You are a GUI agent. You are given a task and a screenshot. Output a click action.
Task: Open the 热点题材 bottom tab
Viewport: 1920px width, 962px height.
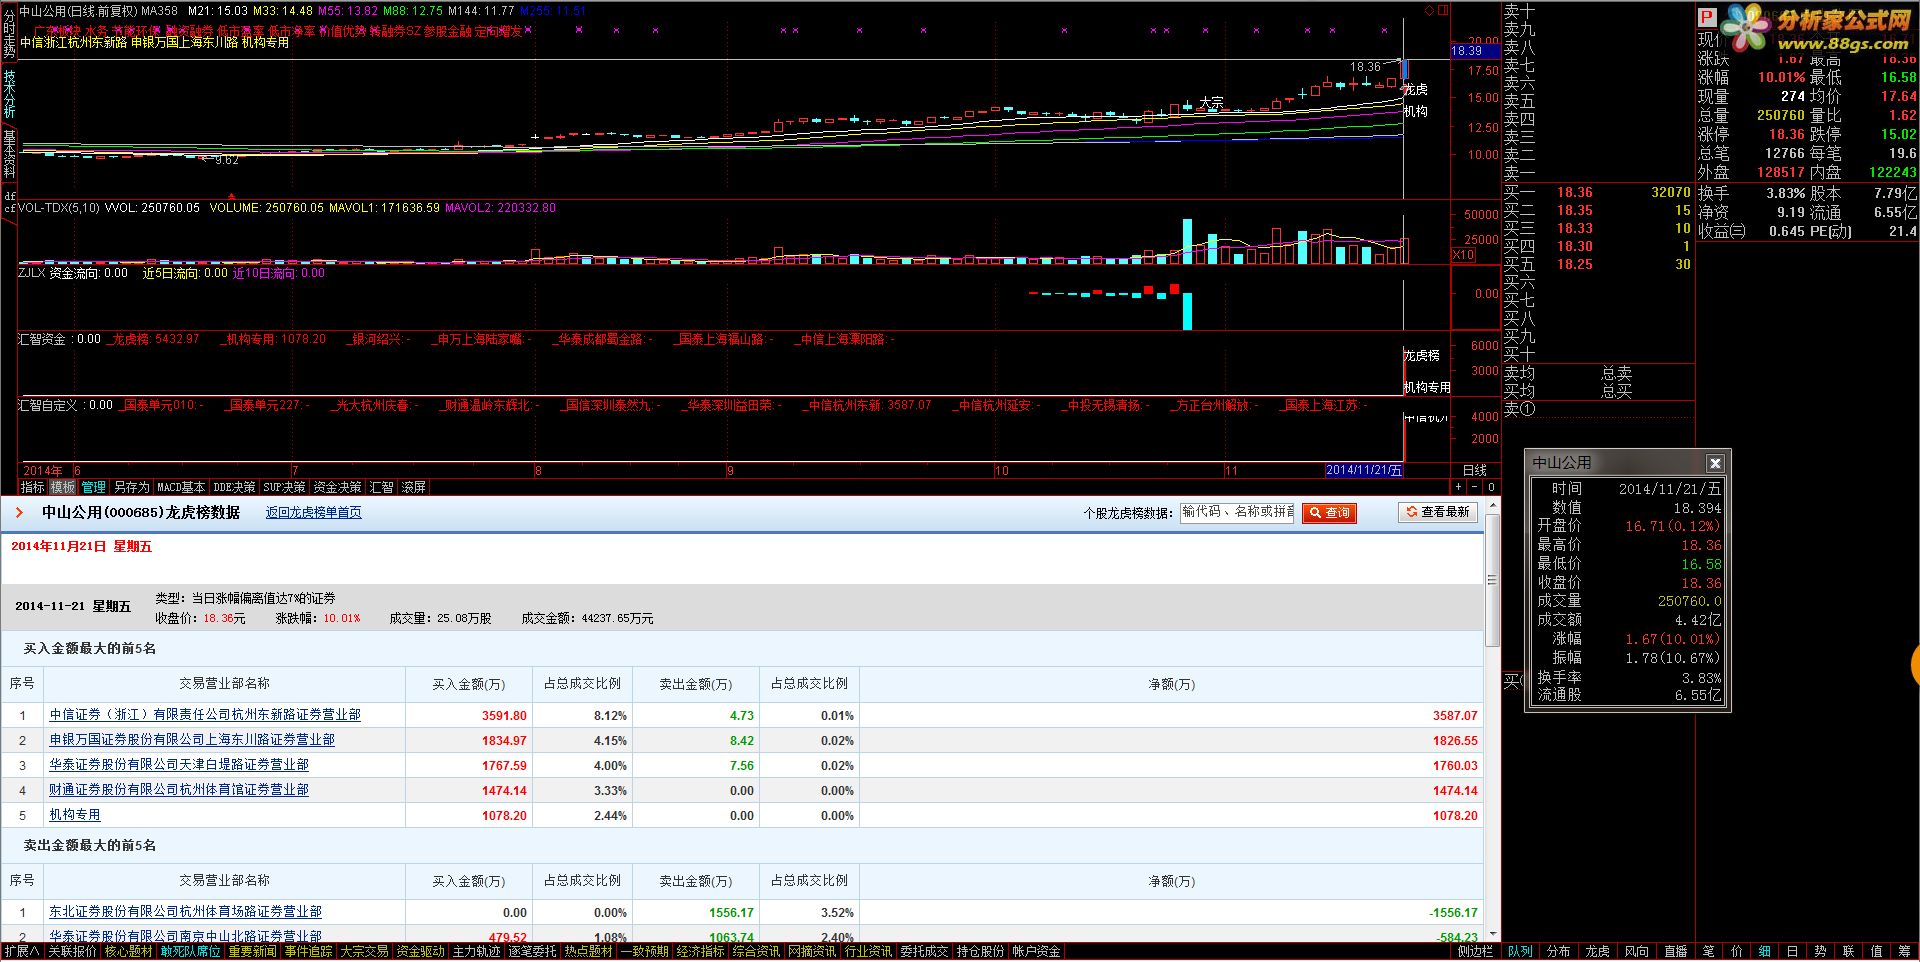(x=588, y=952)
